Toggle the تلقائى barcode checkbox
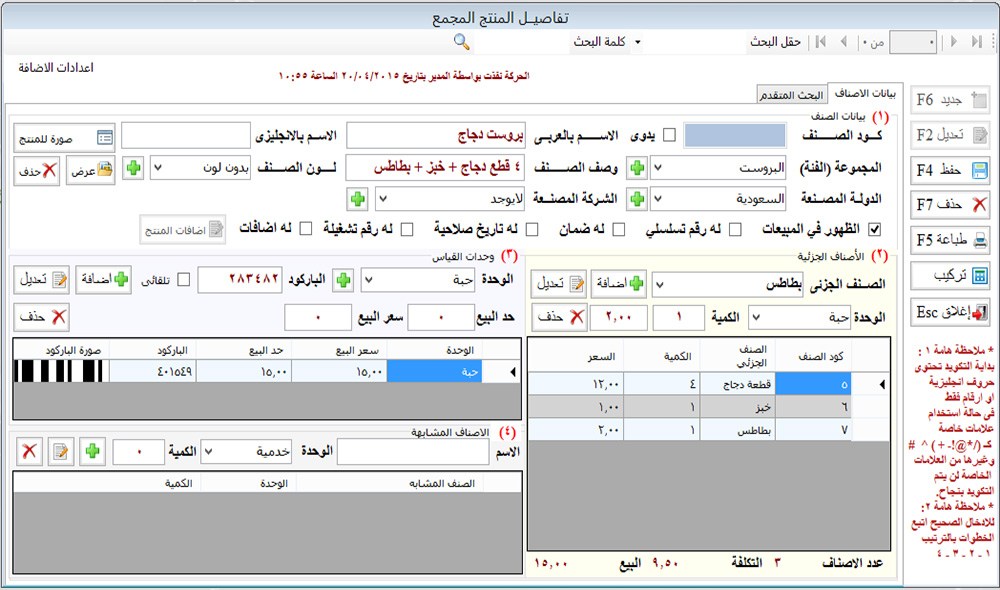Image resolution: width=1000 pixels, height=590 pixels. coord(183,280)
